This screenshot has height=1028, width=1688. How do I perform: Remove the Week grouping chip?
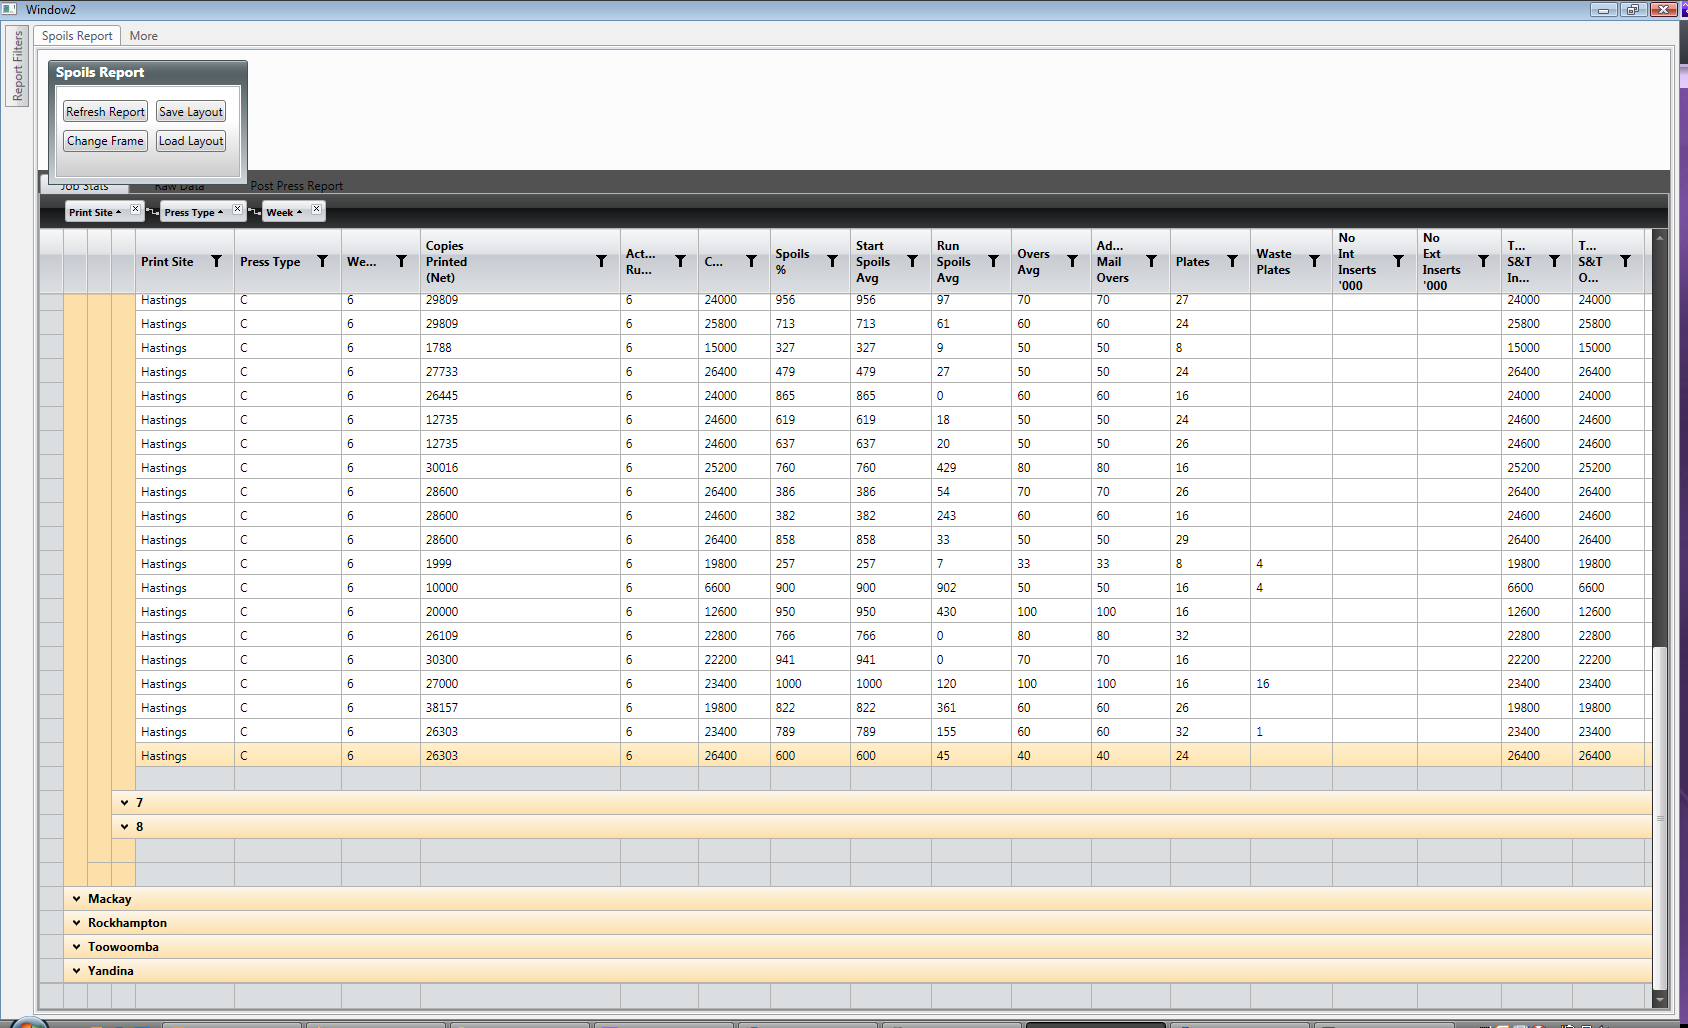click(x=316, y=208)
